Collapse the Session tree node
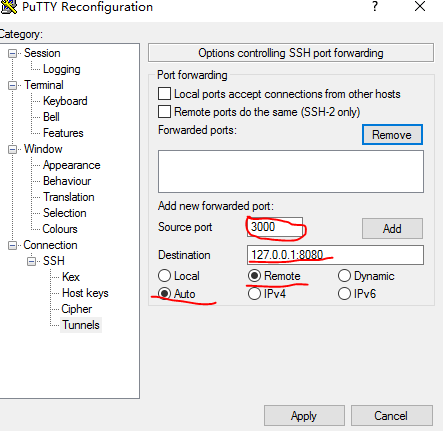The image size is (443, 431). coord(12,53)
